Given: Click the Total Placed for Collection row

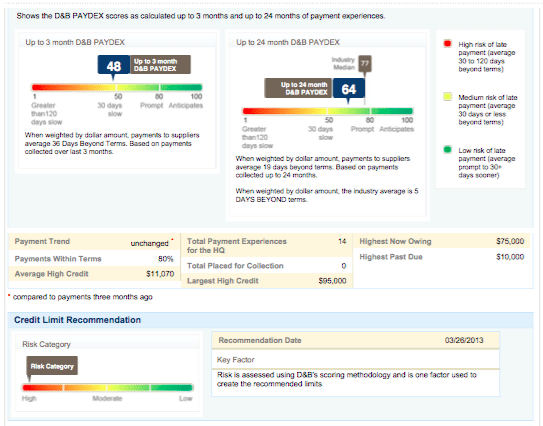Looking at the screenshot, I should 267,266.
